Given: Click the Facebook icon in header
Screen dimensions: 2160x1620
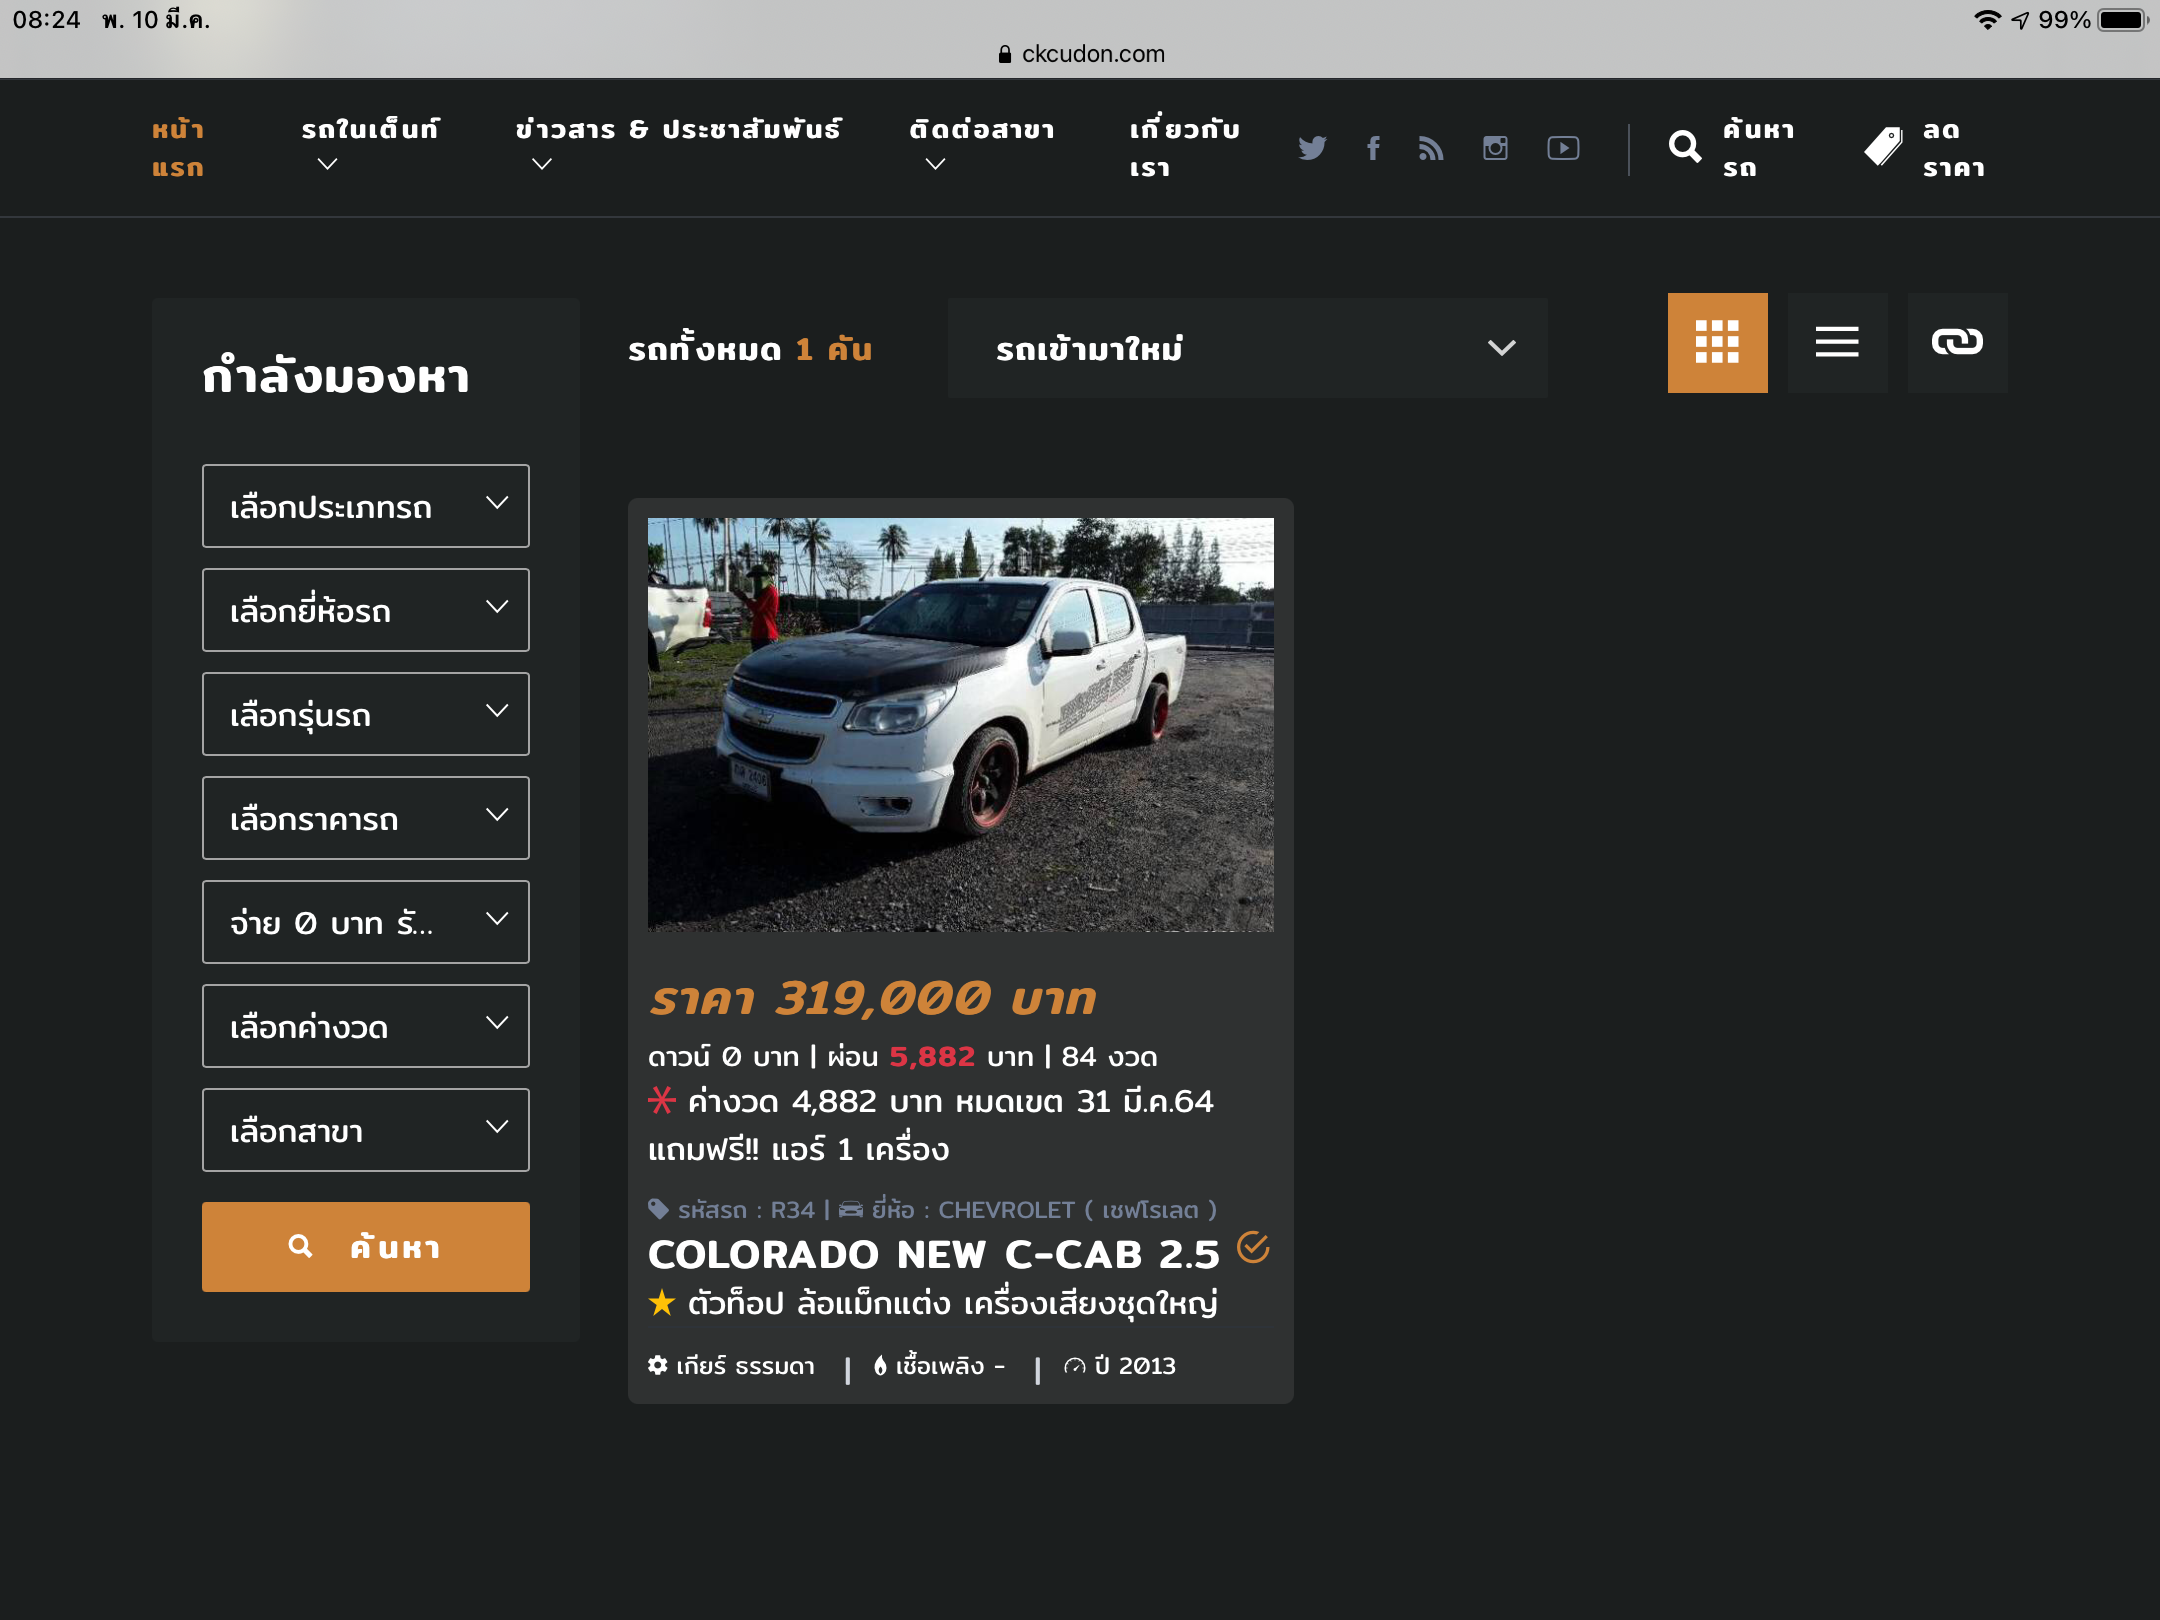Looking at the screenshot, I should (1374, 148).
